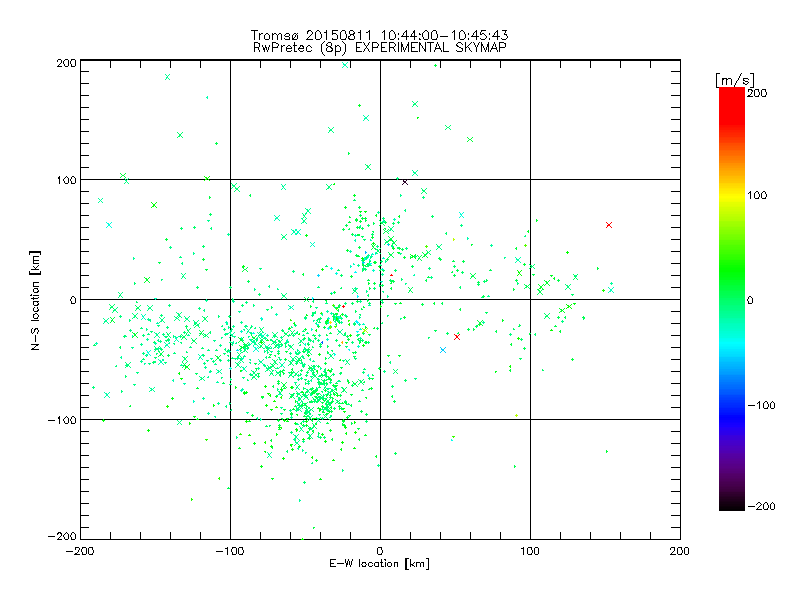800x600 pixels.
Task: Click the E-W axis '200' tick label
Action: coord(680,551)
